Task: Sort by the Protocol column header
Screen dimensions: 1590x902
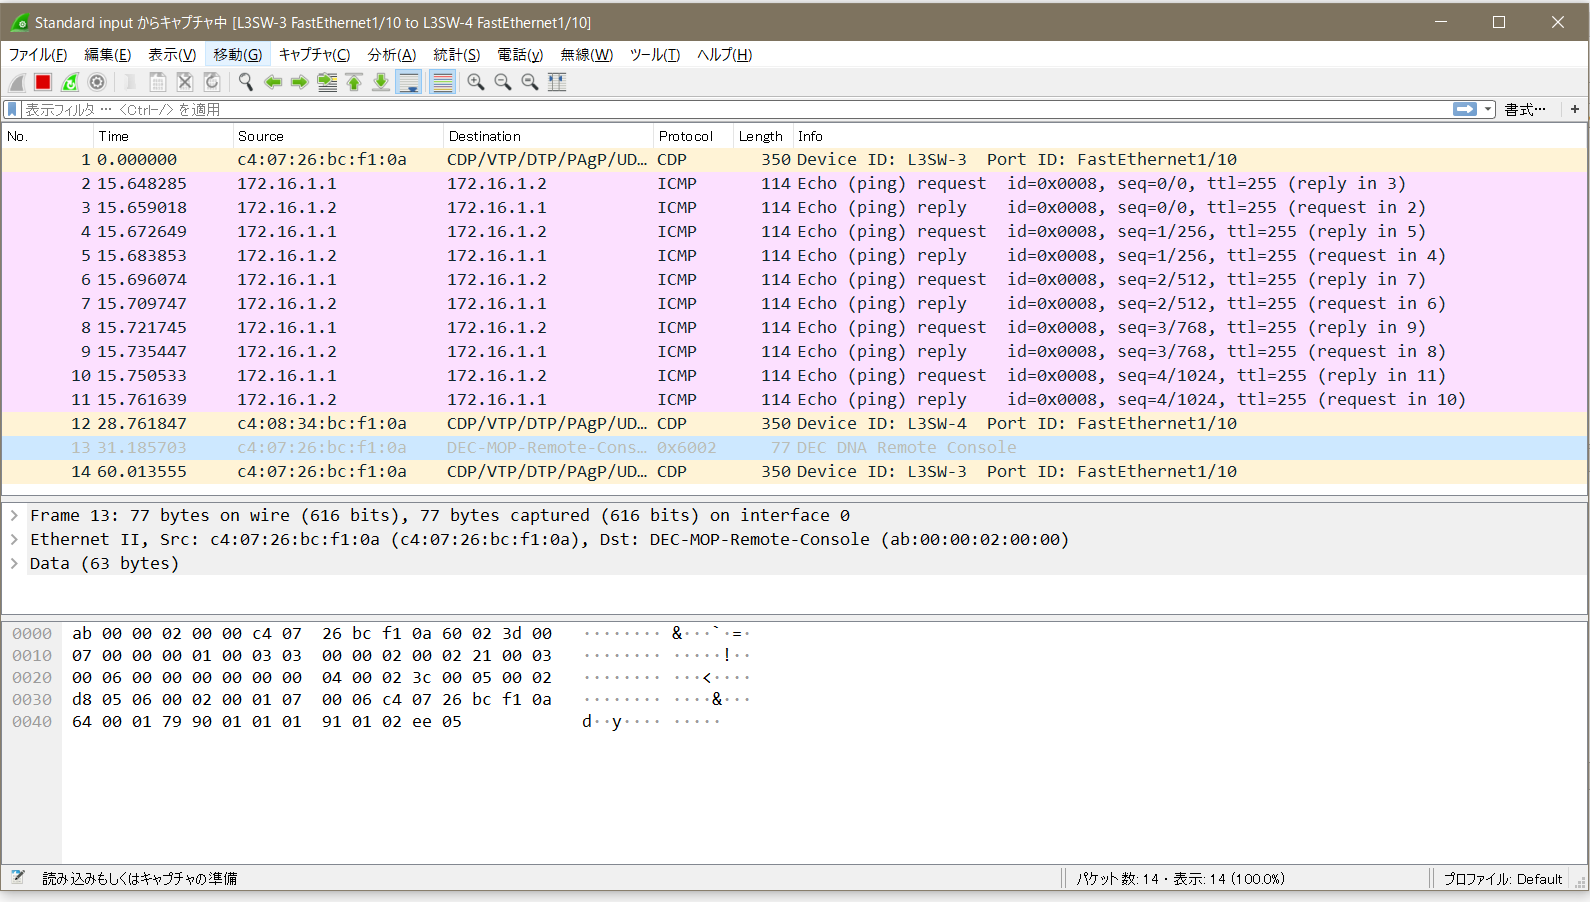Action: [x=693, y=136]
